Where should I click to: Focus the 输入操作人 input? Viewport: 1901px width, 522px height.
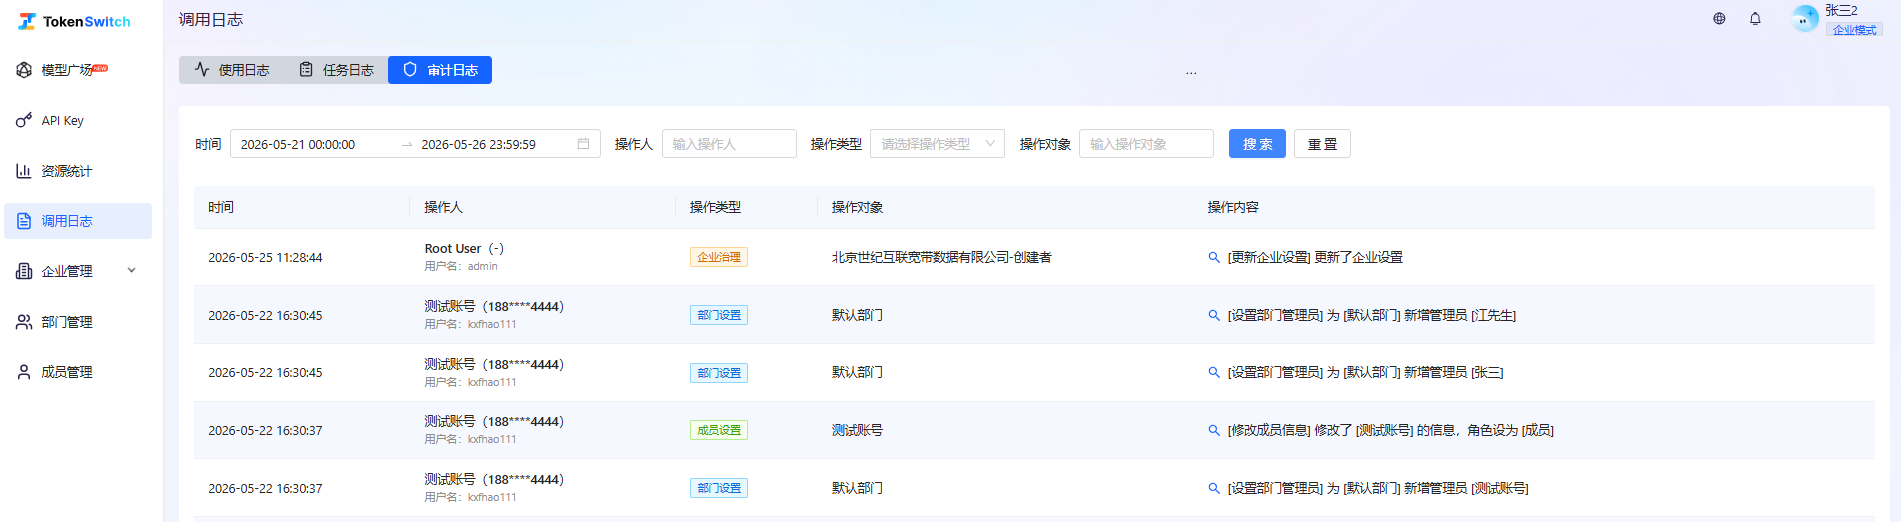pyautogui.click(x=729, y=144)
